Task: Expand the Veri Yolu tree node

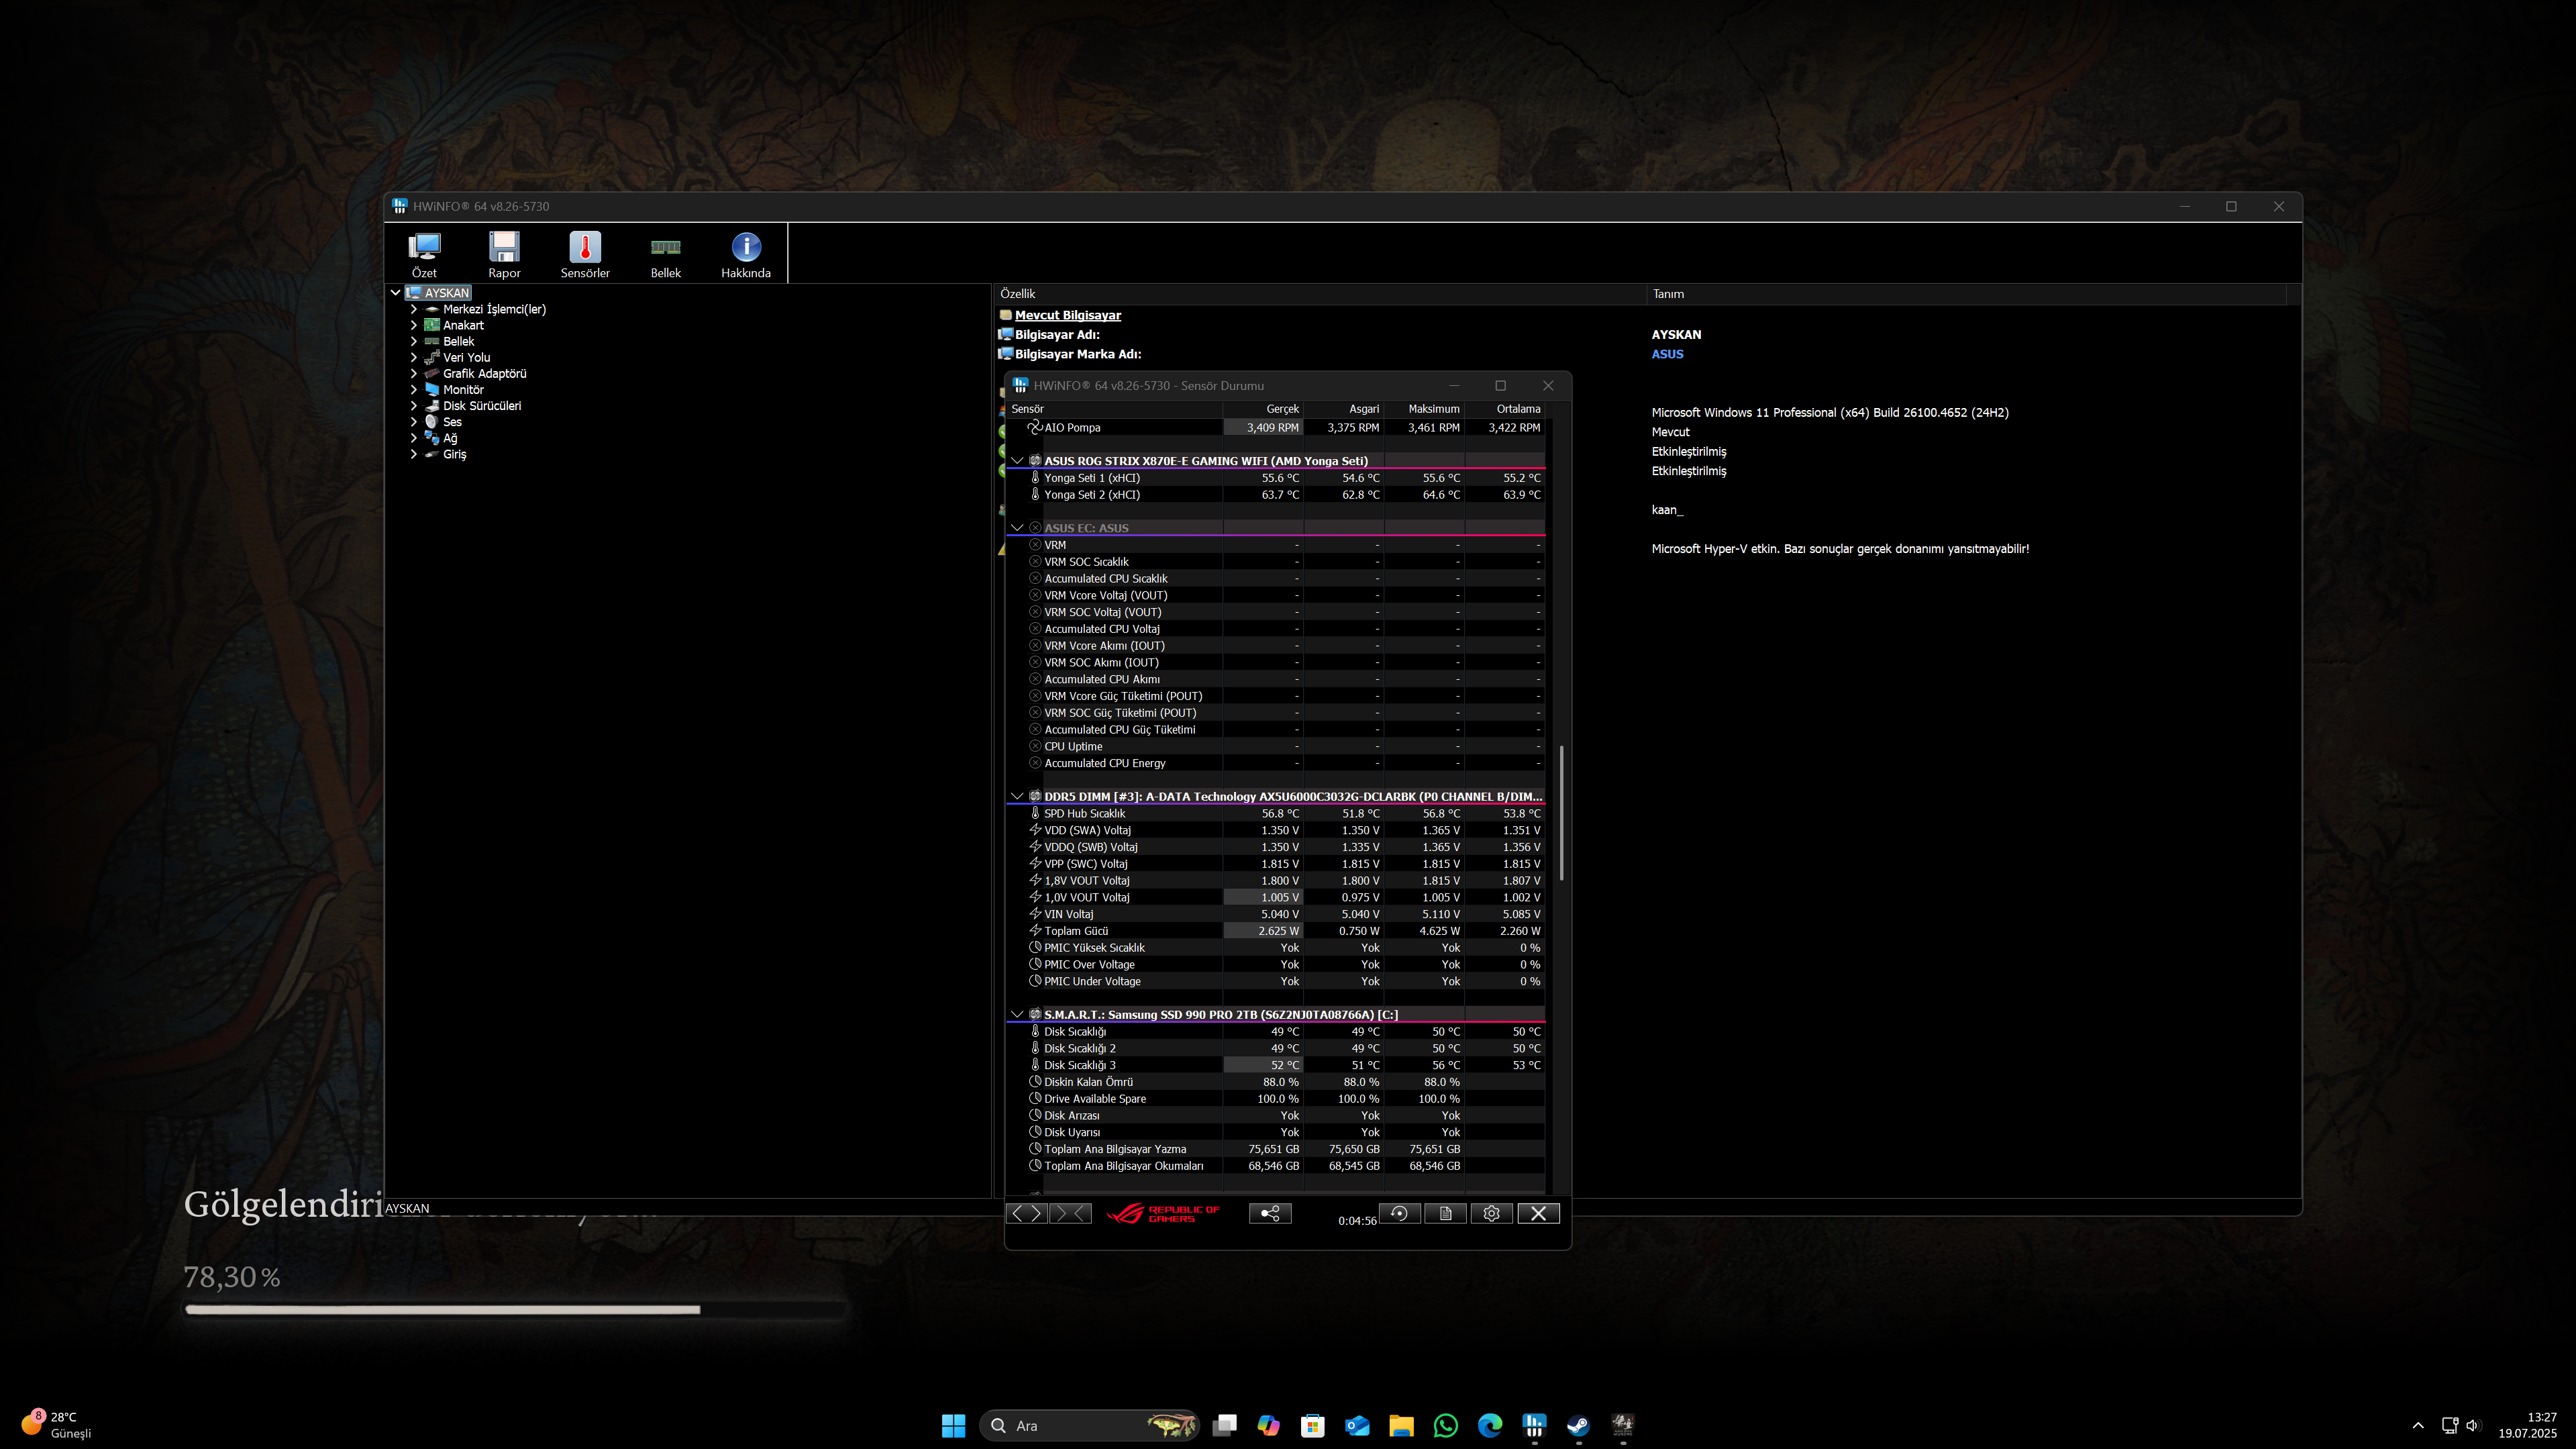Action: [414, 357]
